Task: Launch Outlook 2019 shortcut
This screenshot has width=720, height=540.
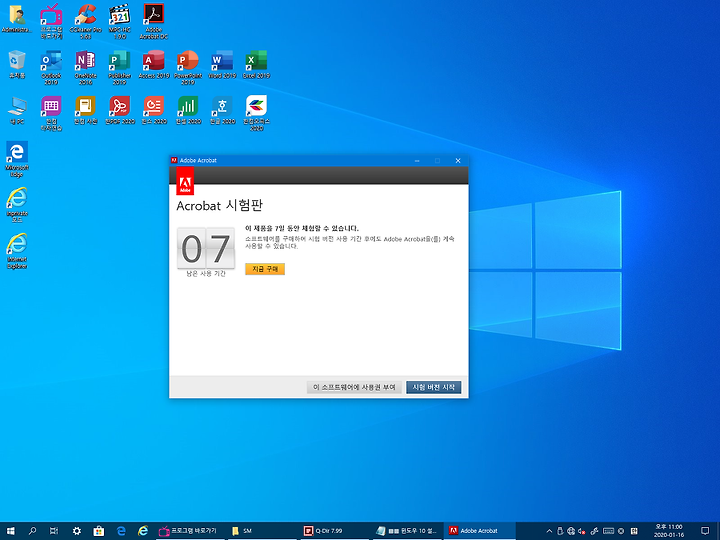Action: coord(51,67)
